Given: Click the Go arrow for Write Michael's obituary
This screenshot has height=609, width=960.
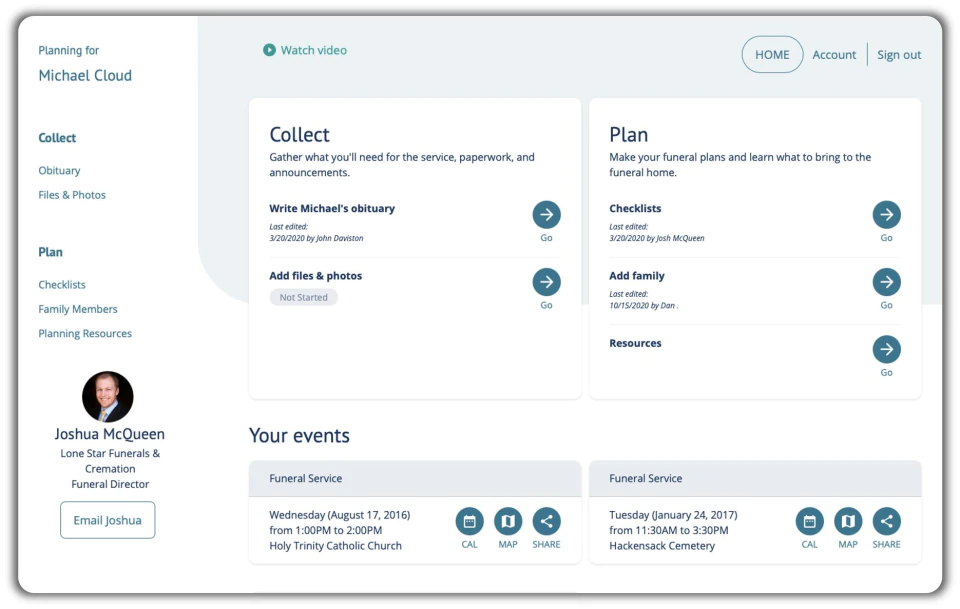Looking at the screenshot, I should pos(546,215).
